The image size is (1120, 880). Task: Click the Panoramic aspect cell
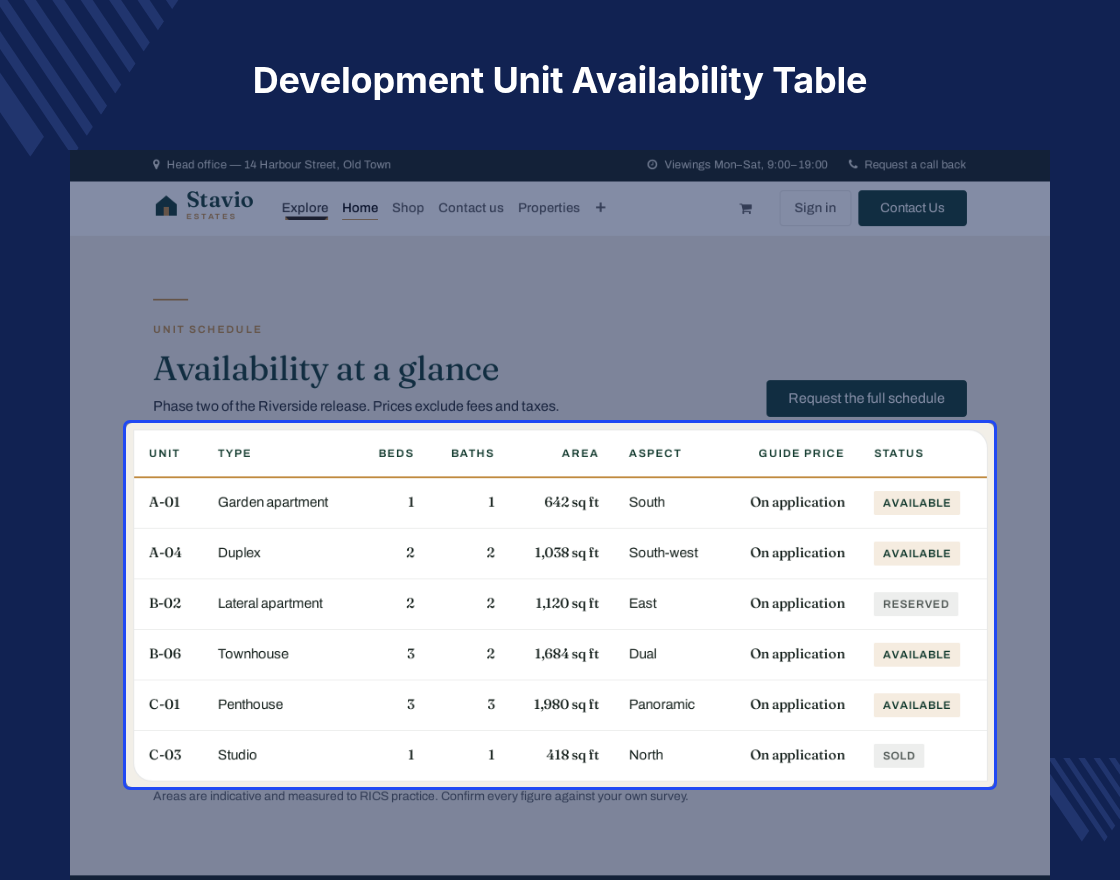pyautogui.click(x=661, y=704)
